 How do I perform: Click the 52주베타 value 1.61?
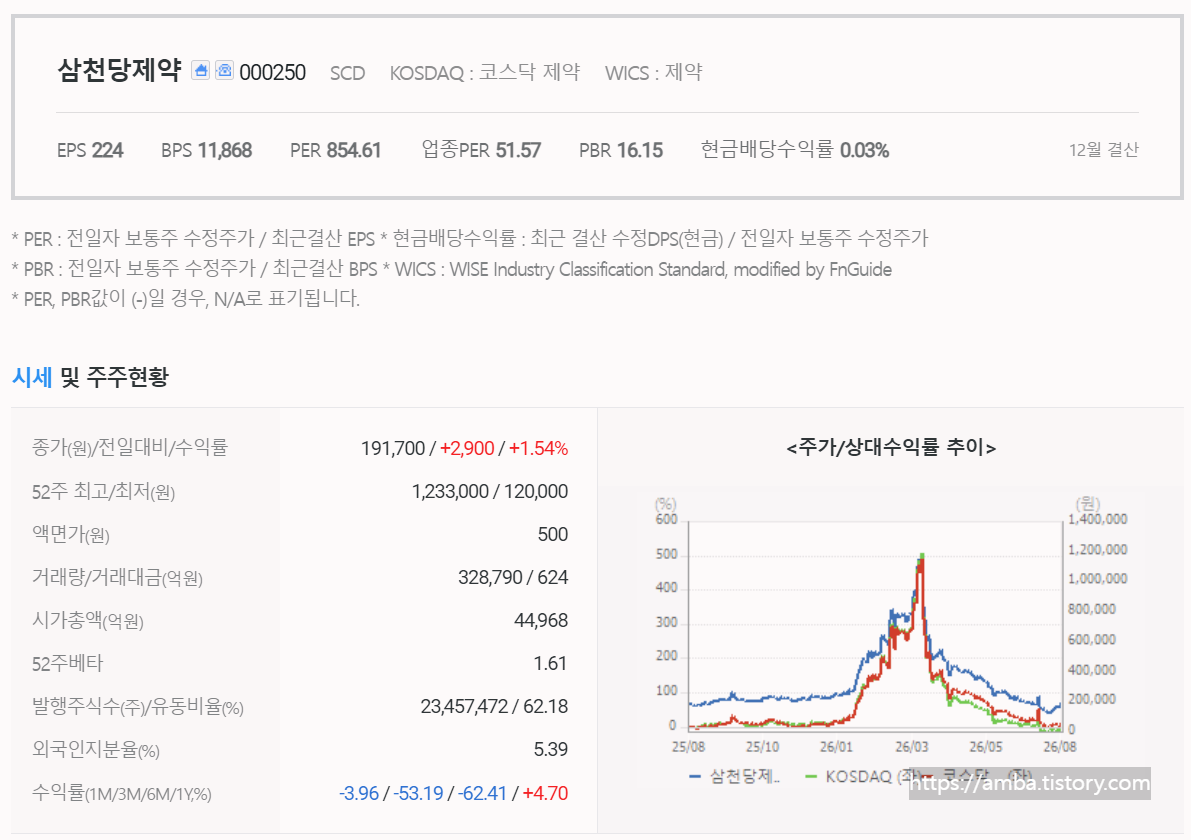[x=551, y=664]
